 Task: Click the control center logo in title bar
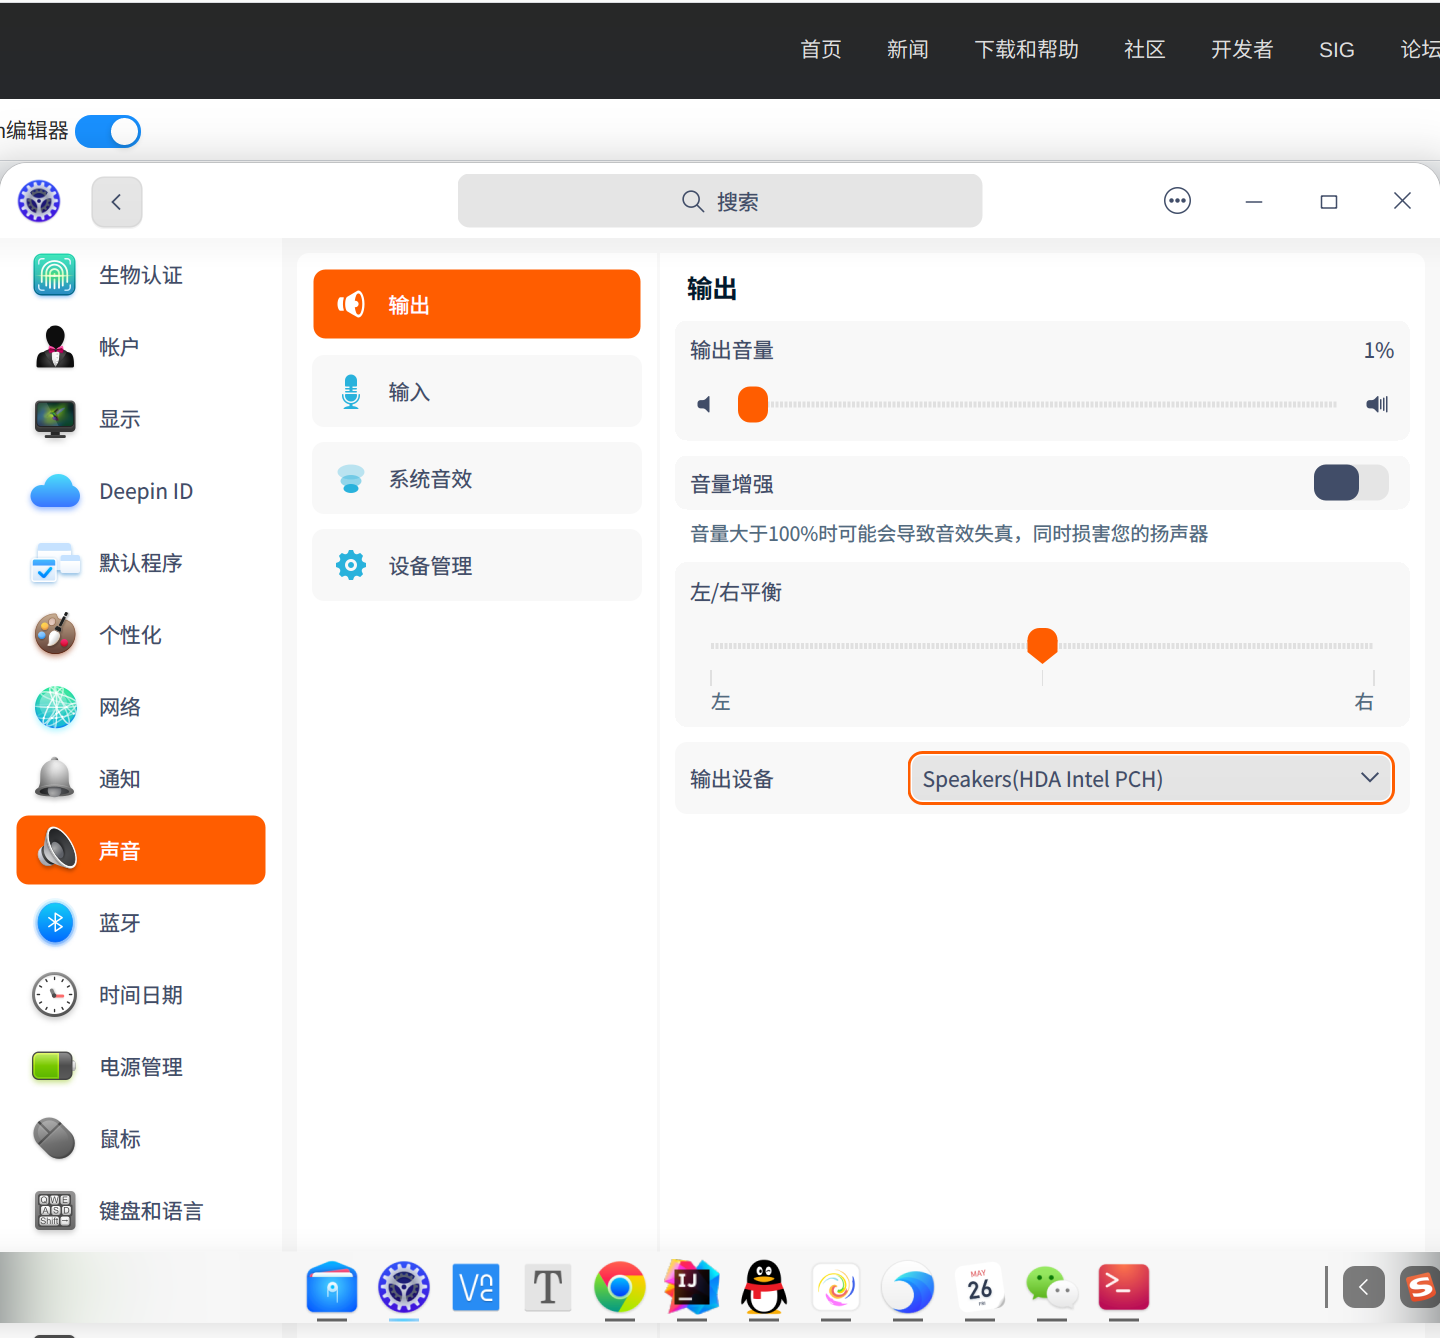tap(39, 201)
